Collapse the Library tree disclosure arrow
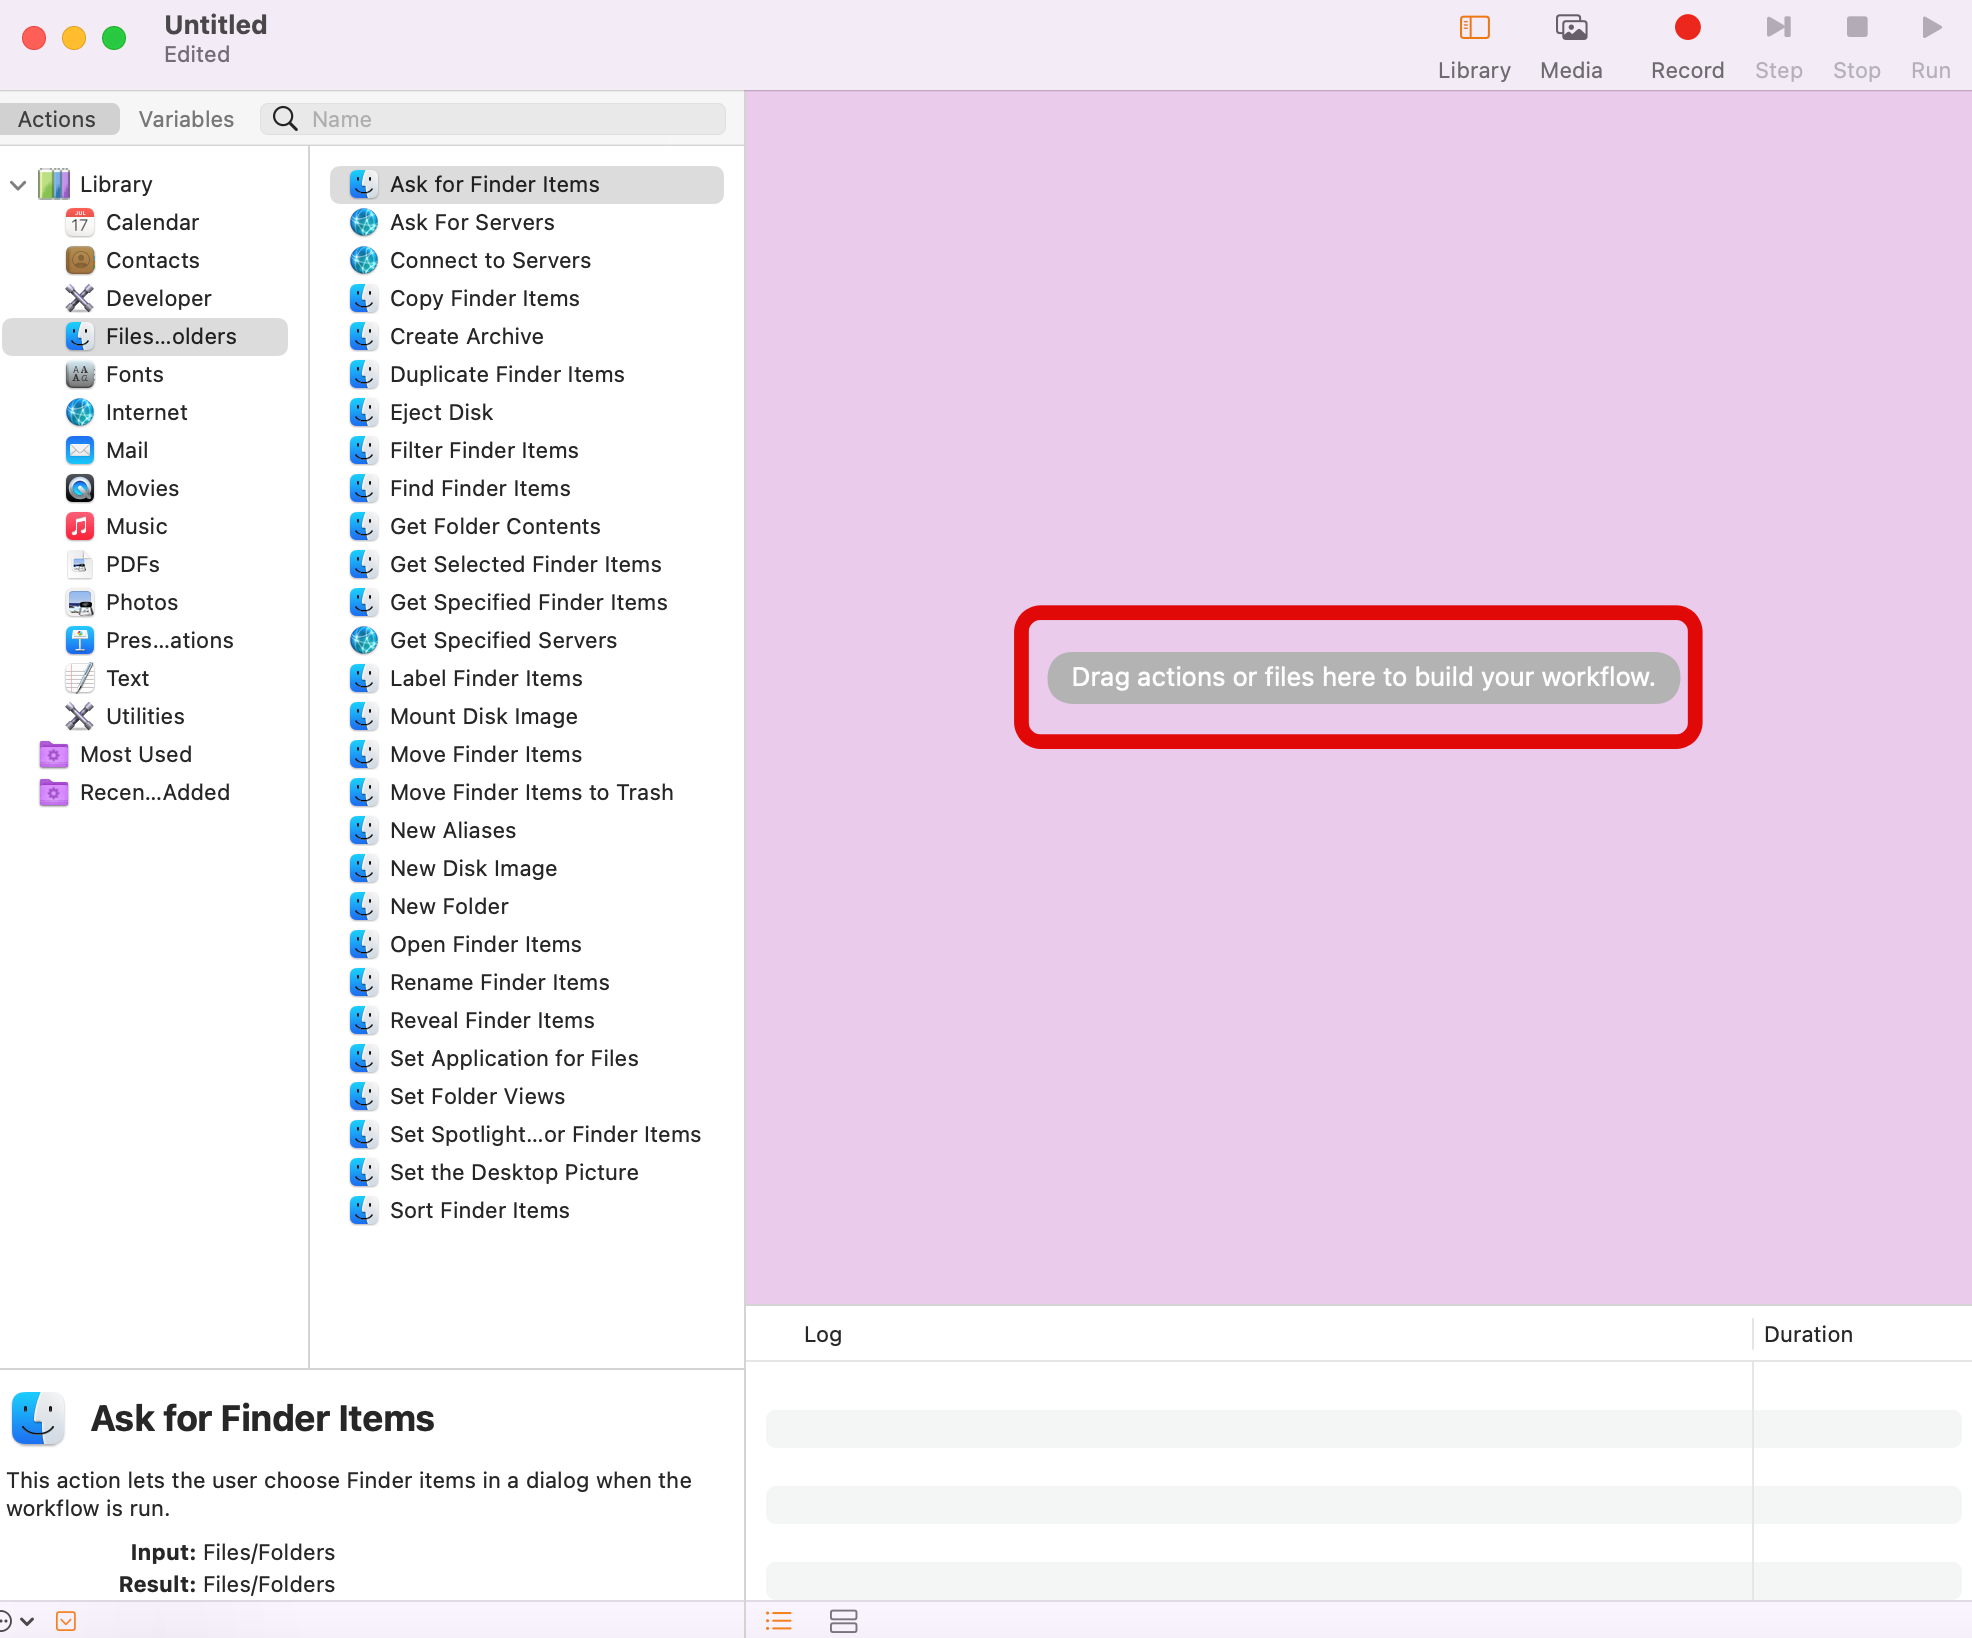This screenshot has height=1638, width=1972. tap(18, 185)
